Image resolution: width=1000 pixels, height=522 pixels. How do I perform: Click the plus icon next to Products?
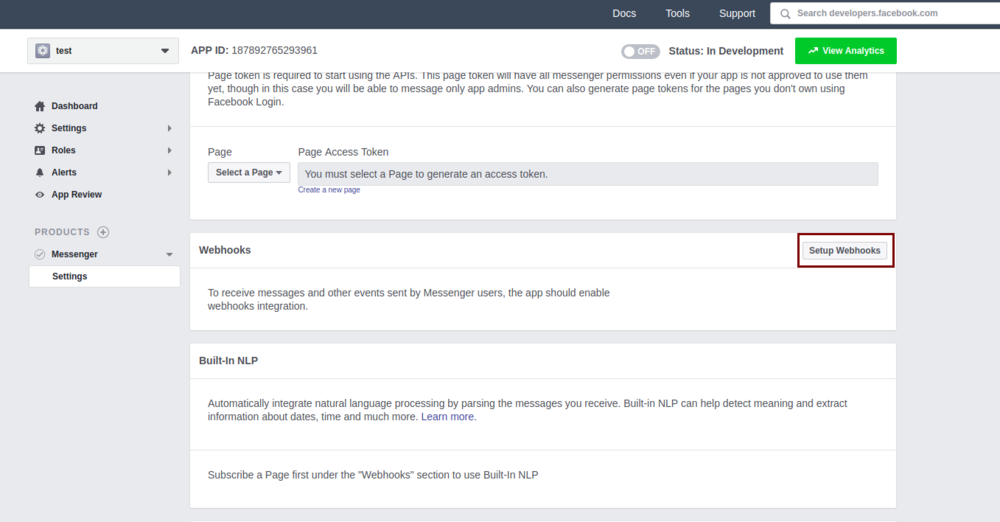click(103, 232)
